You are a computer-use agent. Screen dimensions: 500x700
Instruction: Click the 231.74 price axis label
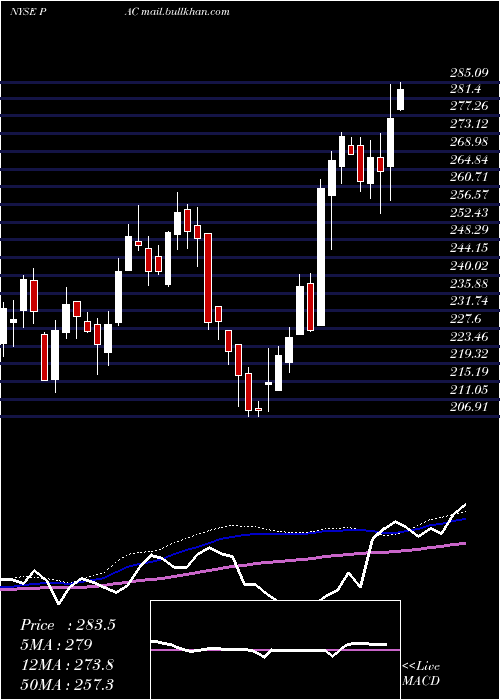click(468, 301)
